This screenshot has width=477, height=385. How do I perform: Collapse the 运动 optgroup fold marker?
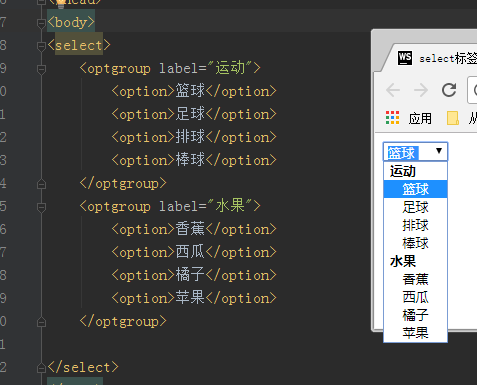[x=41, y=69]
